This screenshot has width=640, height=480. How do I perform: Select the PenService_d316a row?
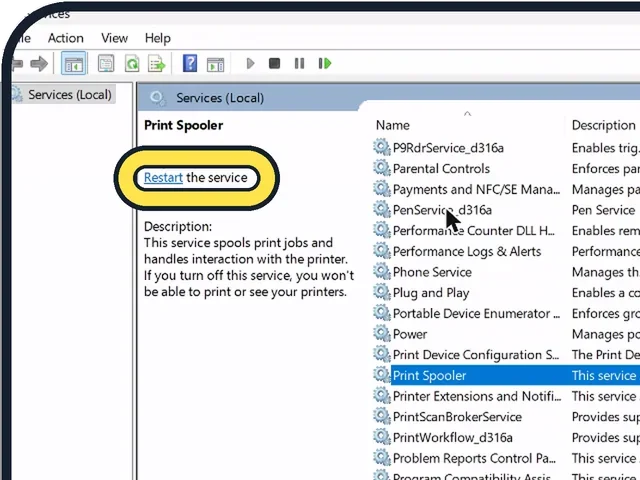(x=442, y=210)
